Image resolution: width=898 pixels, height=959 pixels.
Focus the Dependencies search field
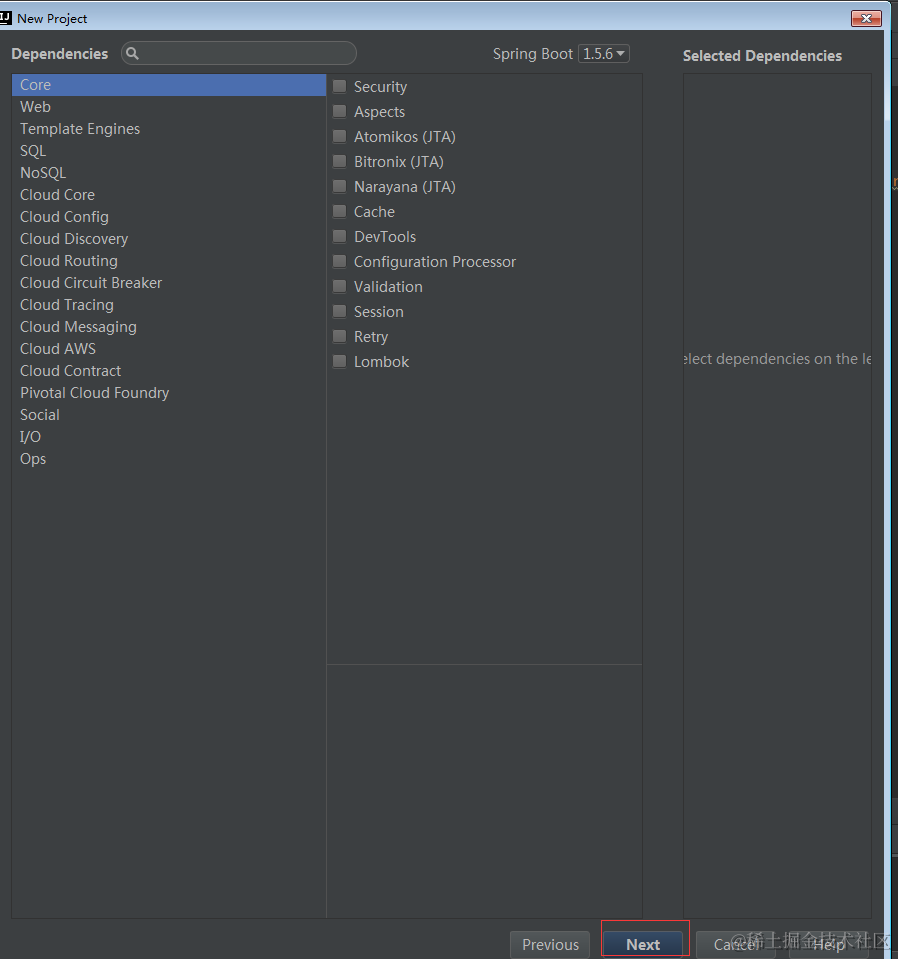click(239, 54)
